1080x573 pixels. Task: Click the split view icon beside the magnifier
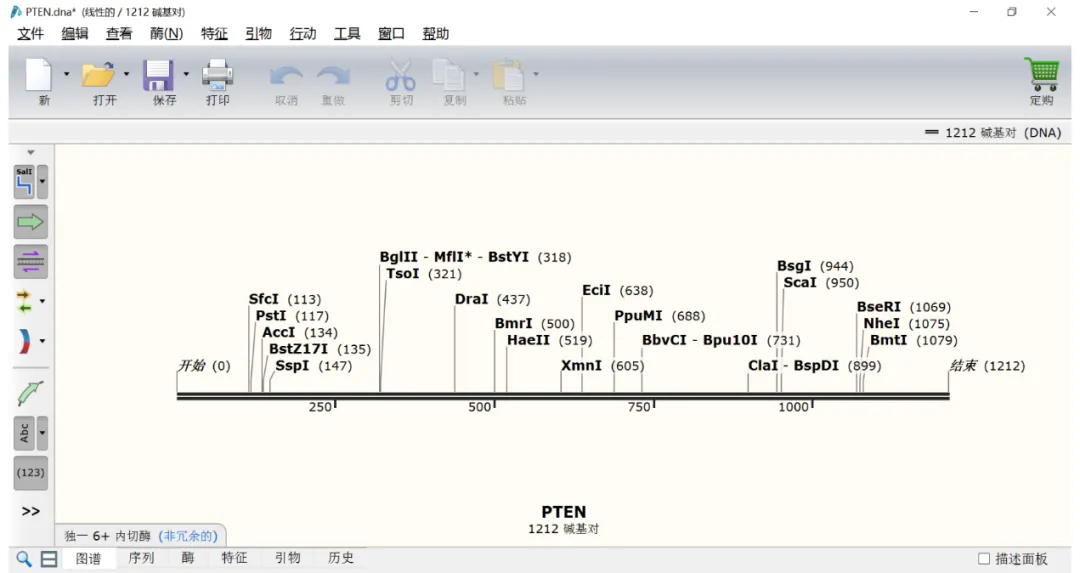pyautogui.click(x=48, y=559)
